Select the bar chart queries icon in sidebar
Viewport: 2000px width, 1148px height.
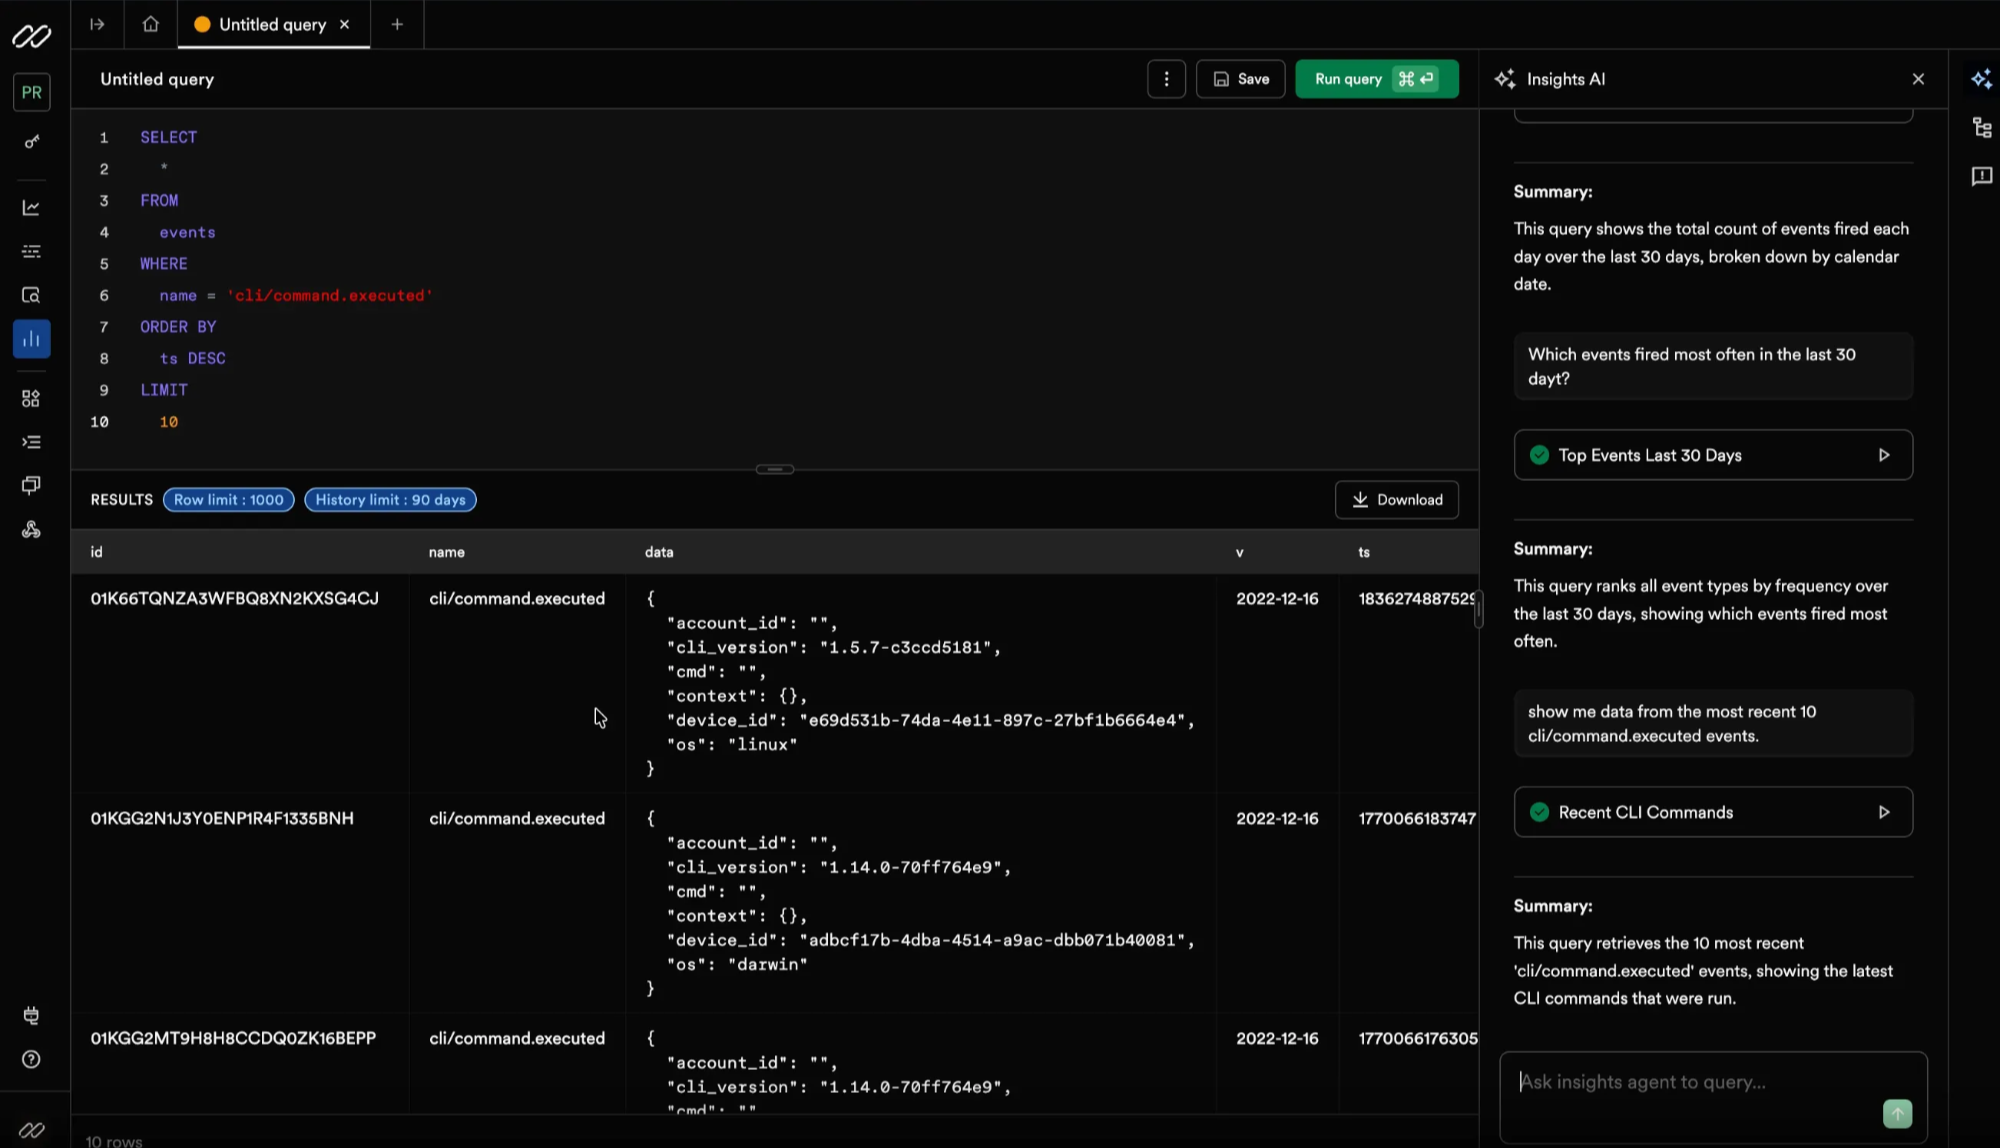pyautogui.click(x=31, y=338)
